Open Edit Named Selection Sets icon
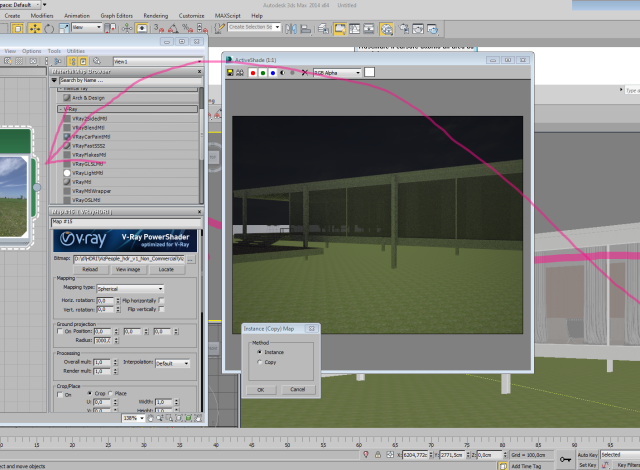The height and width of the screenshot is (470, 640). [220, 28]
